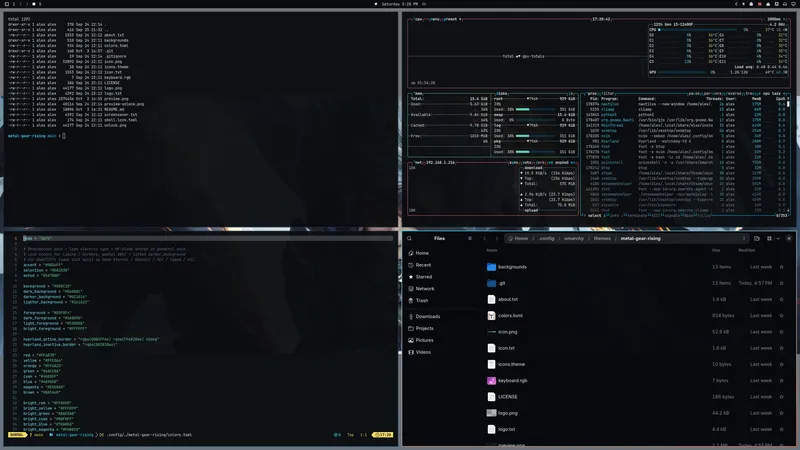Screen dimensions: 800x450
Task: Select the keyboard.rgb file icon
Action: pos(491,381)
